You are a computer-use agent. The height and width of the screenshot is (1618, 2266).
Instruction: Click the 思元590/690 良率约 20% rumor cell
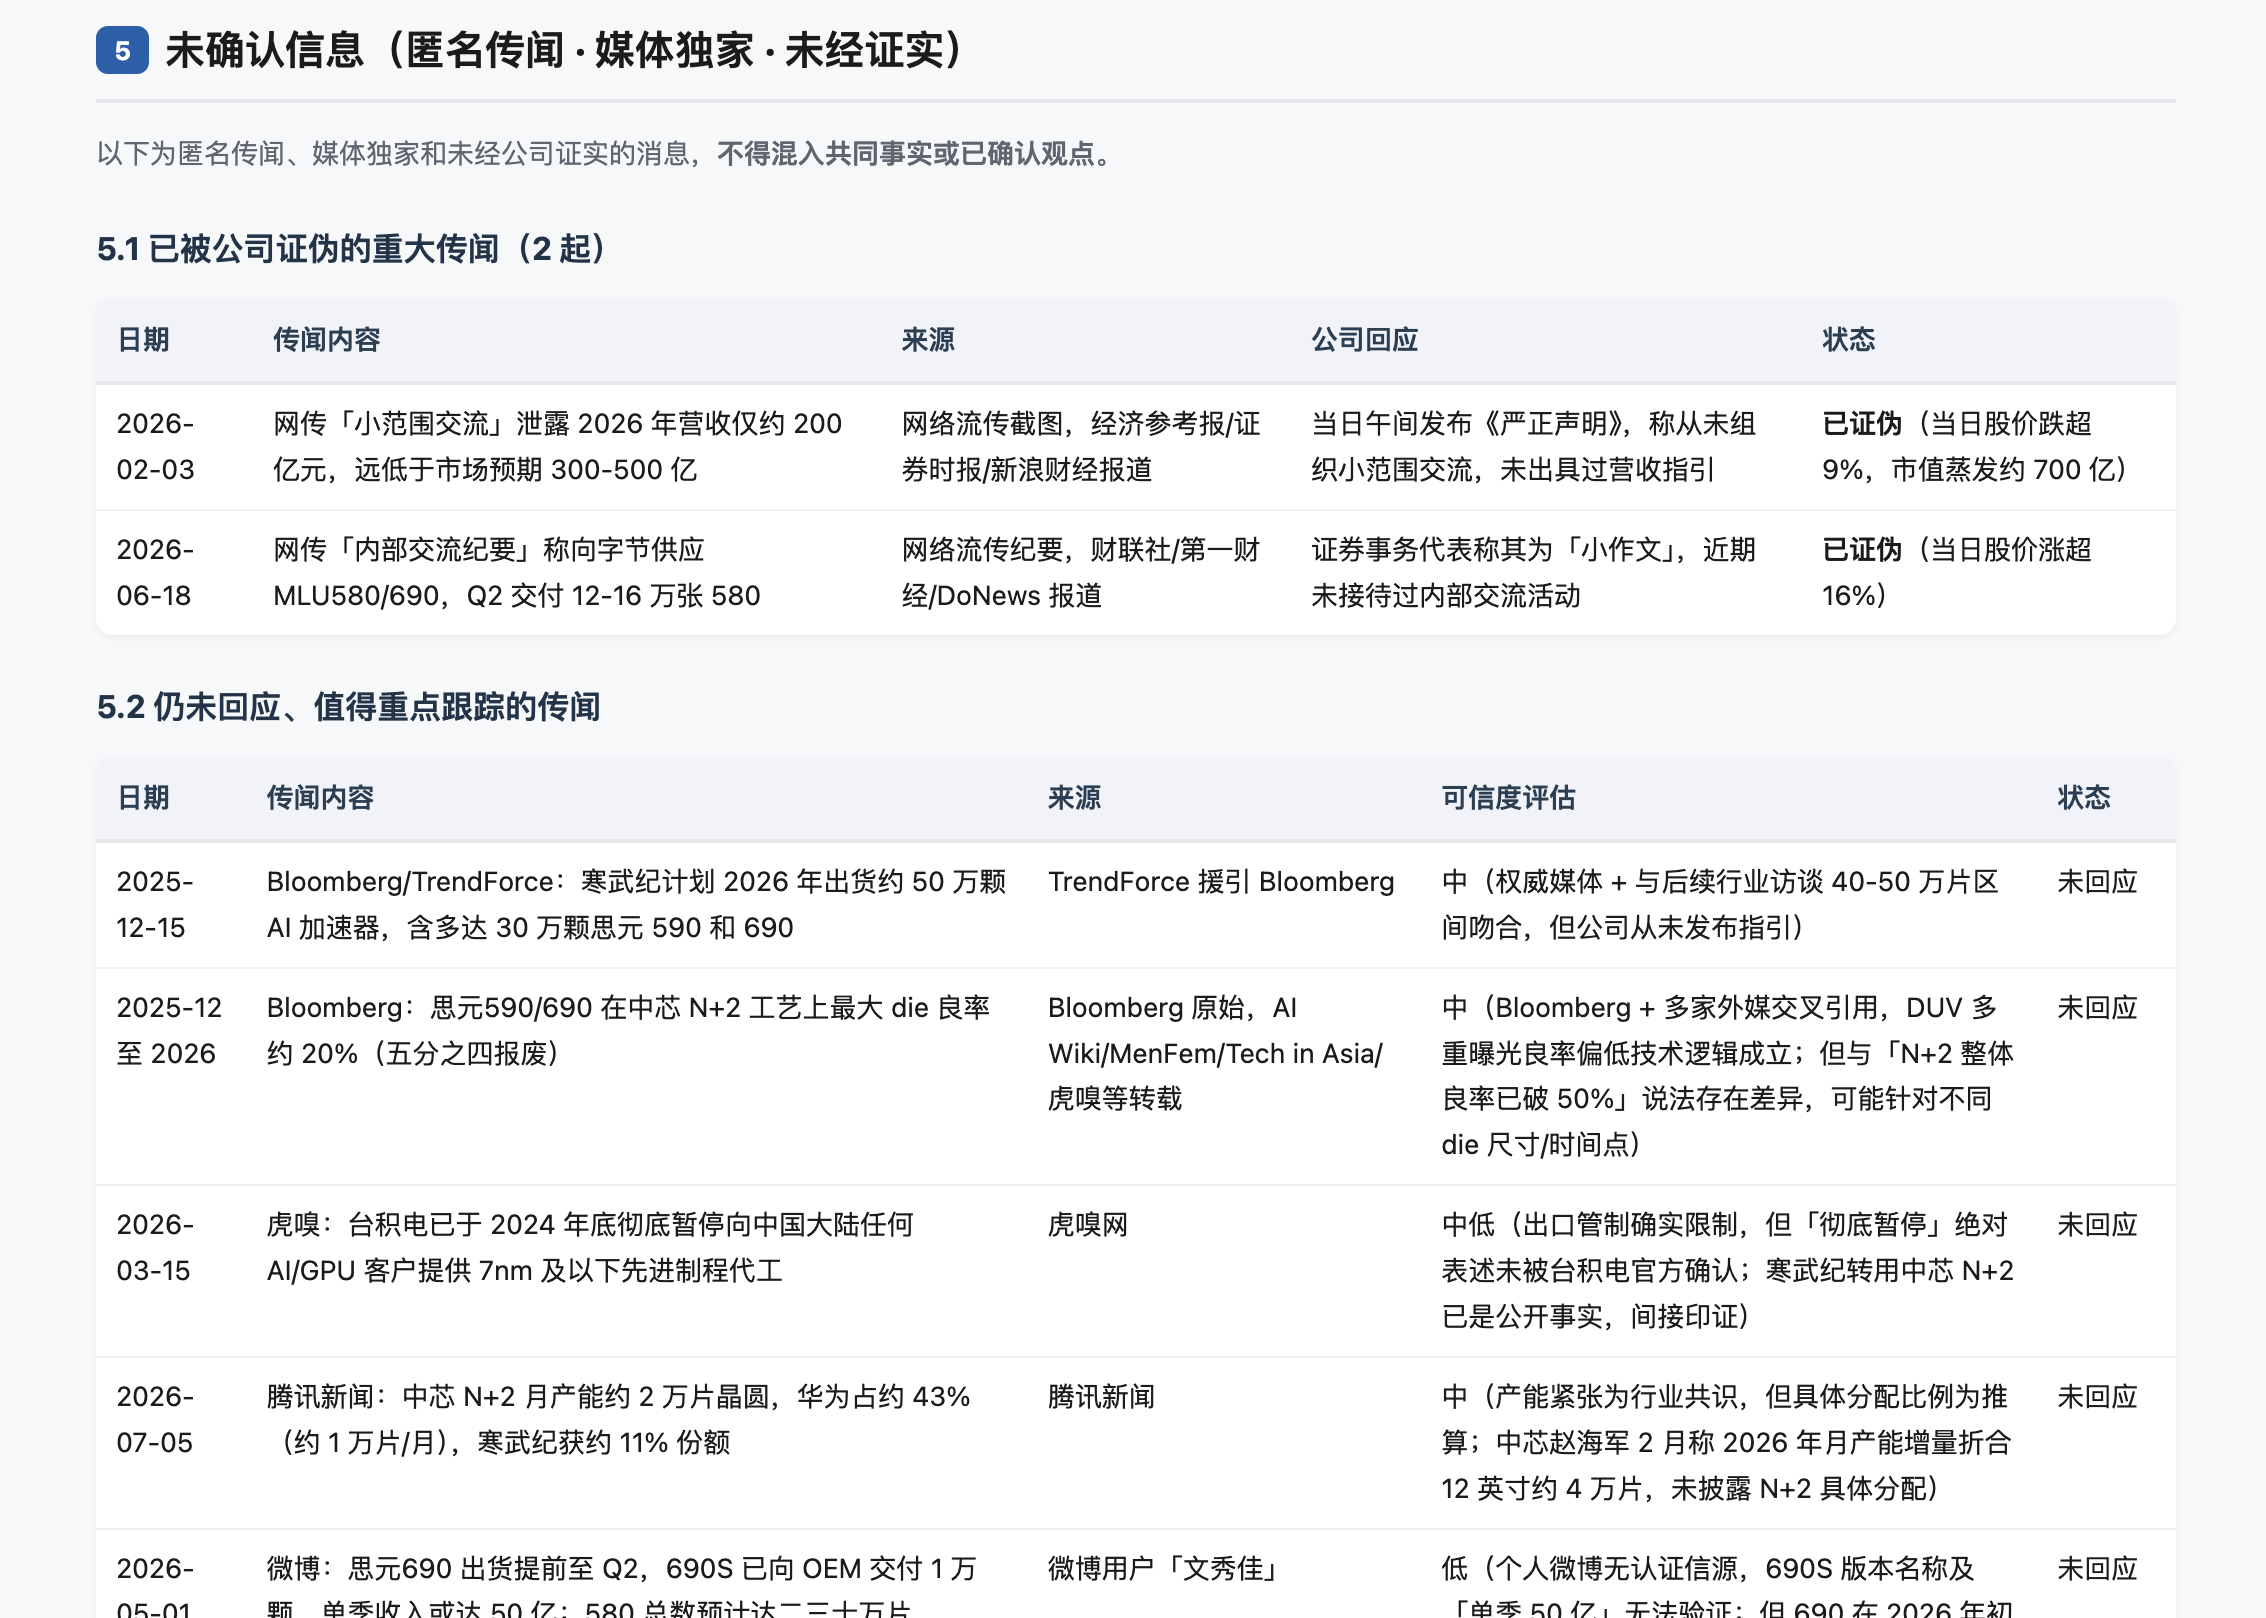coord(628,1030)
